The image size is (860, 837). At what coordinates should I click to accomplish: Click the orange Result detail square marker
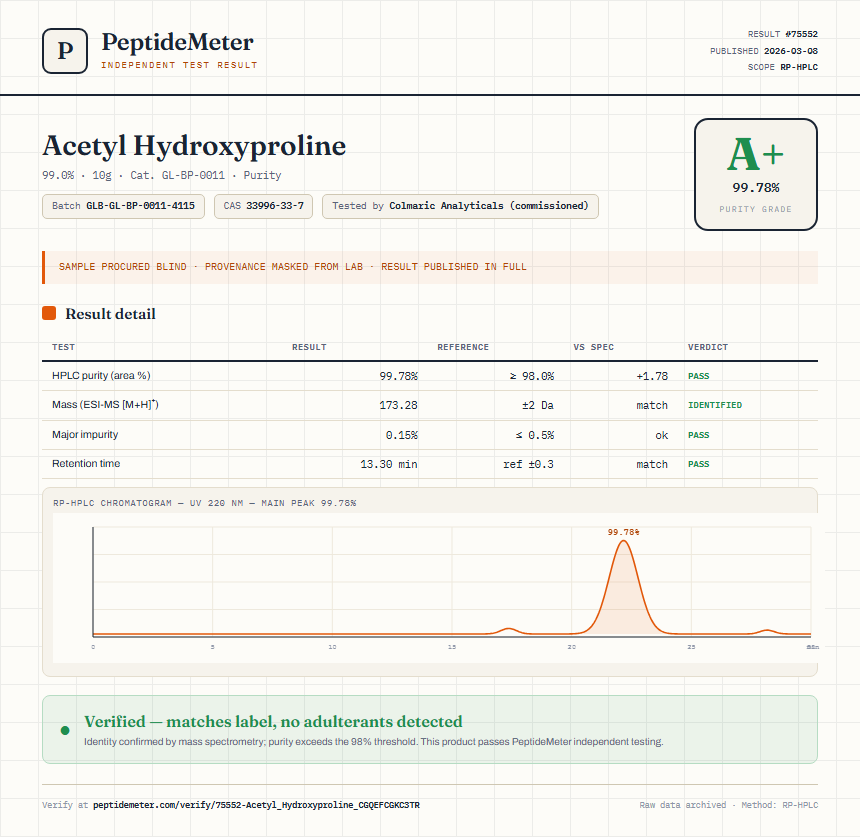coord(49,313)
